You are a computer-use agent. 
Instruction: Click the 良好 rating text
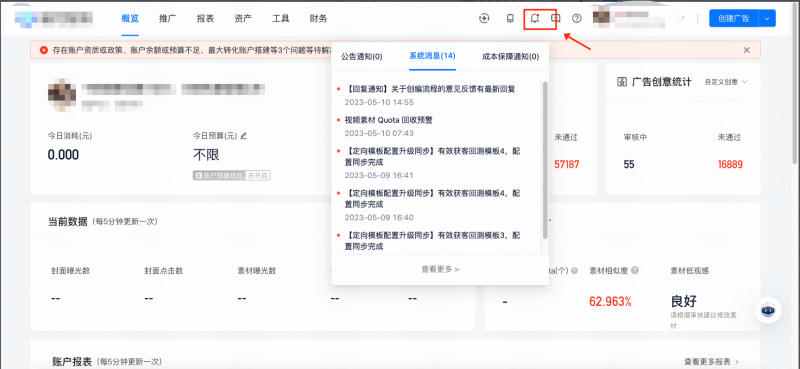[x=684, y=301]
